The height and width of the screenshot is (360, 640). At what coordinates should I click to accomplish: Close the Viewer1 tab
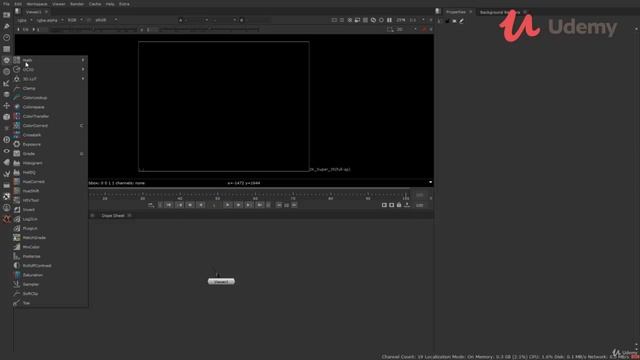tap(47, 12)
